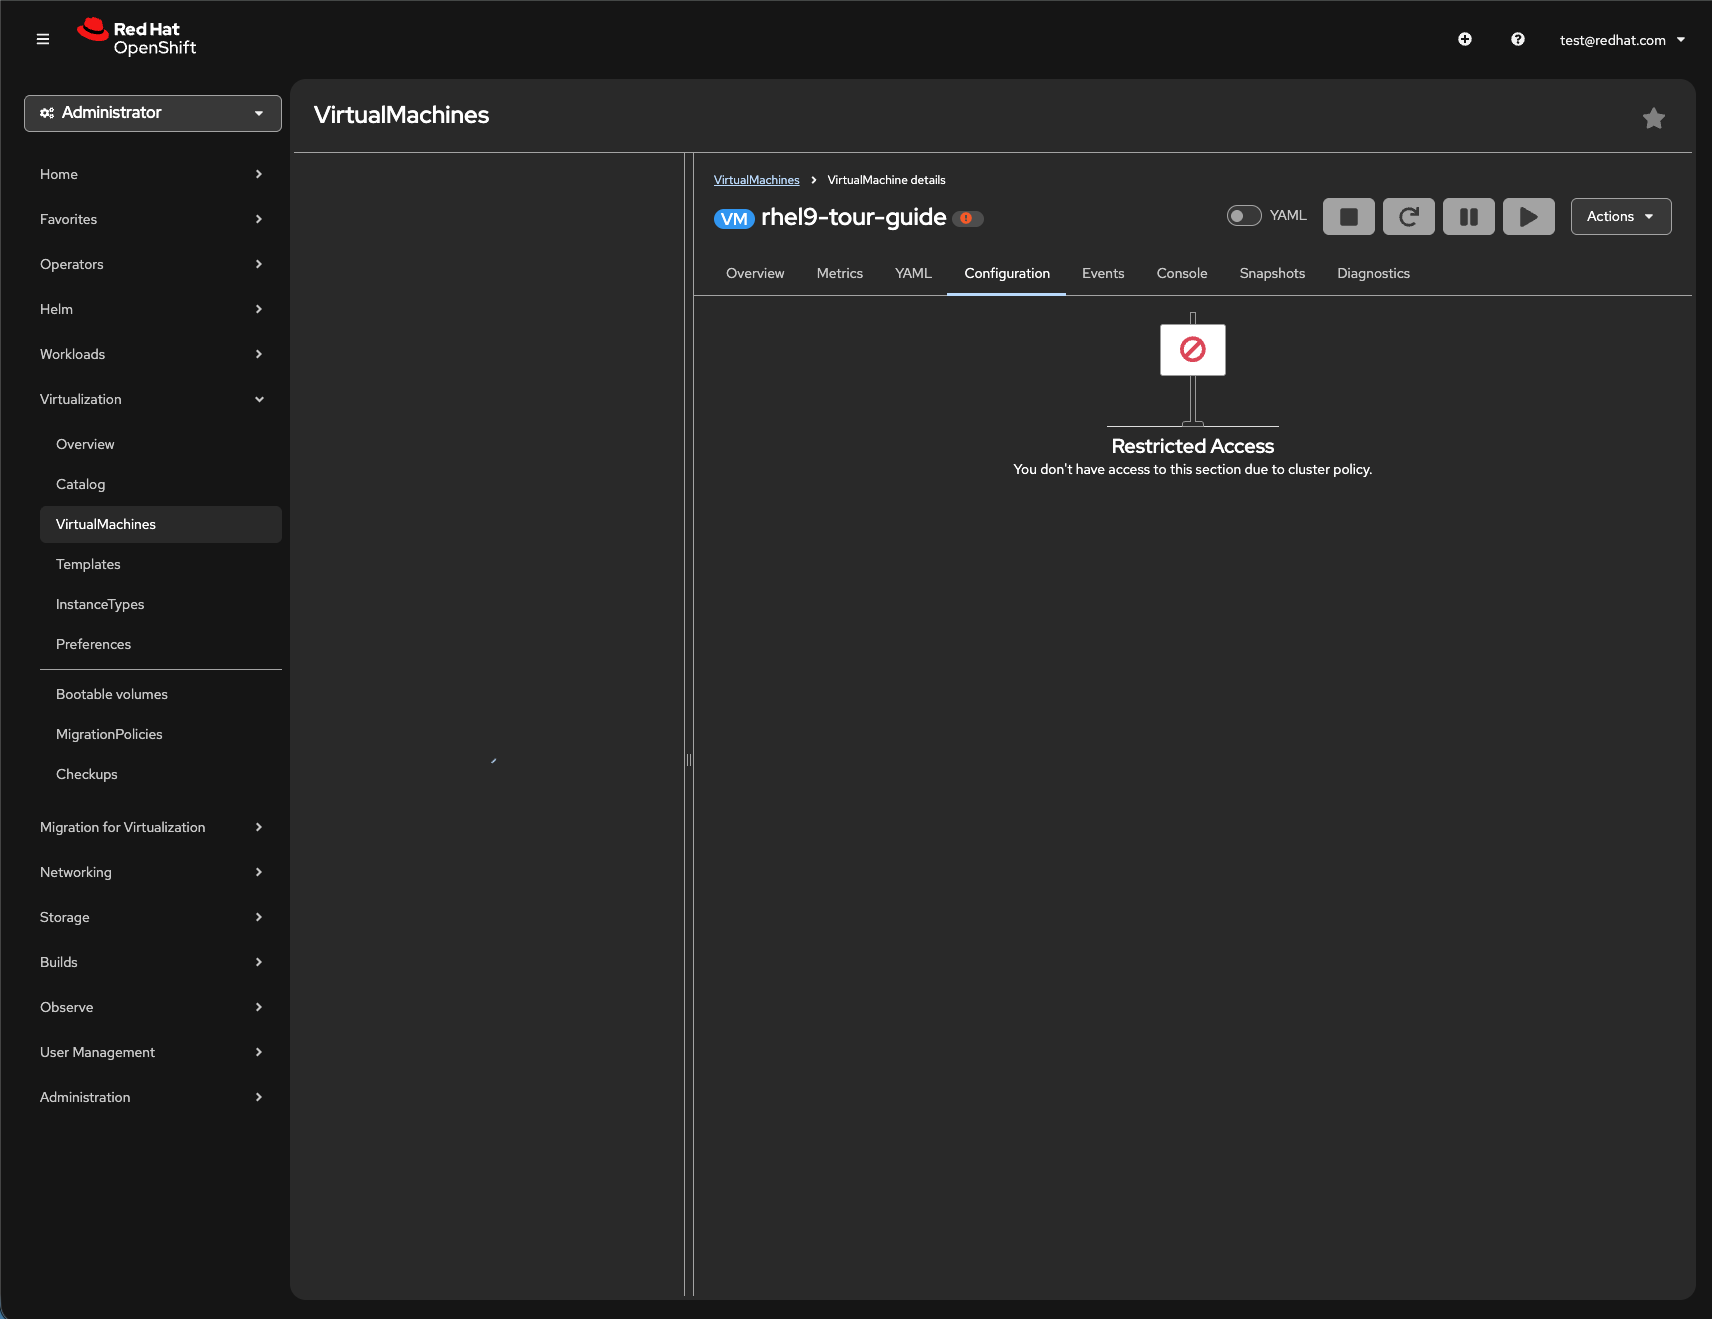Screen dimensions: 1712x1319
Task: Click the Restricted Access heading
Action: point(1193,446)
